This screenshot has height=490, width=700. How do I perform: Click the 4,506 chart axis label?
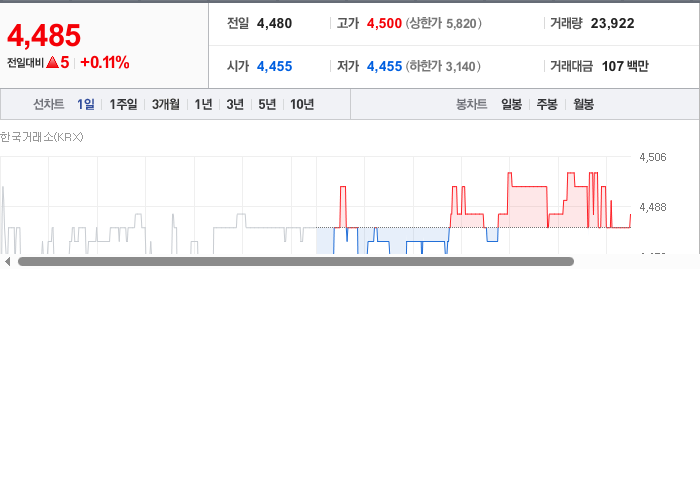click(x=653, y=157)
